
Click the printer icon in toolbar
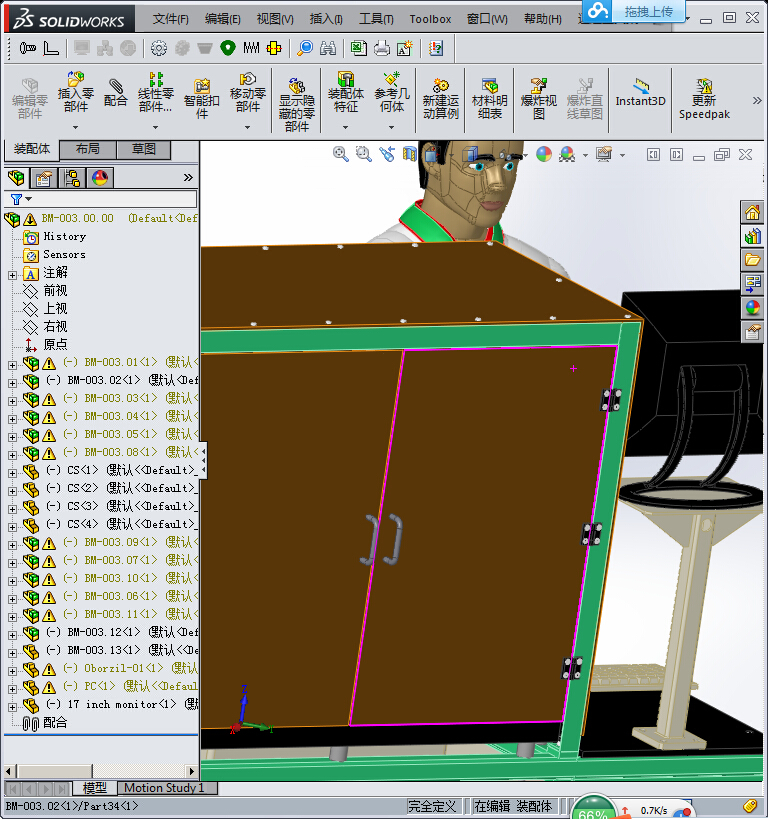coord(382,49)
